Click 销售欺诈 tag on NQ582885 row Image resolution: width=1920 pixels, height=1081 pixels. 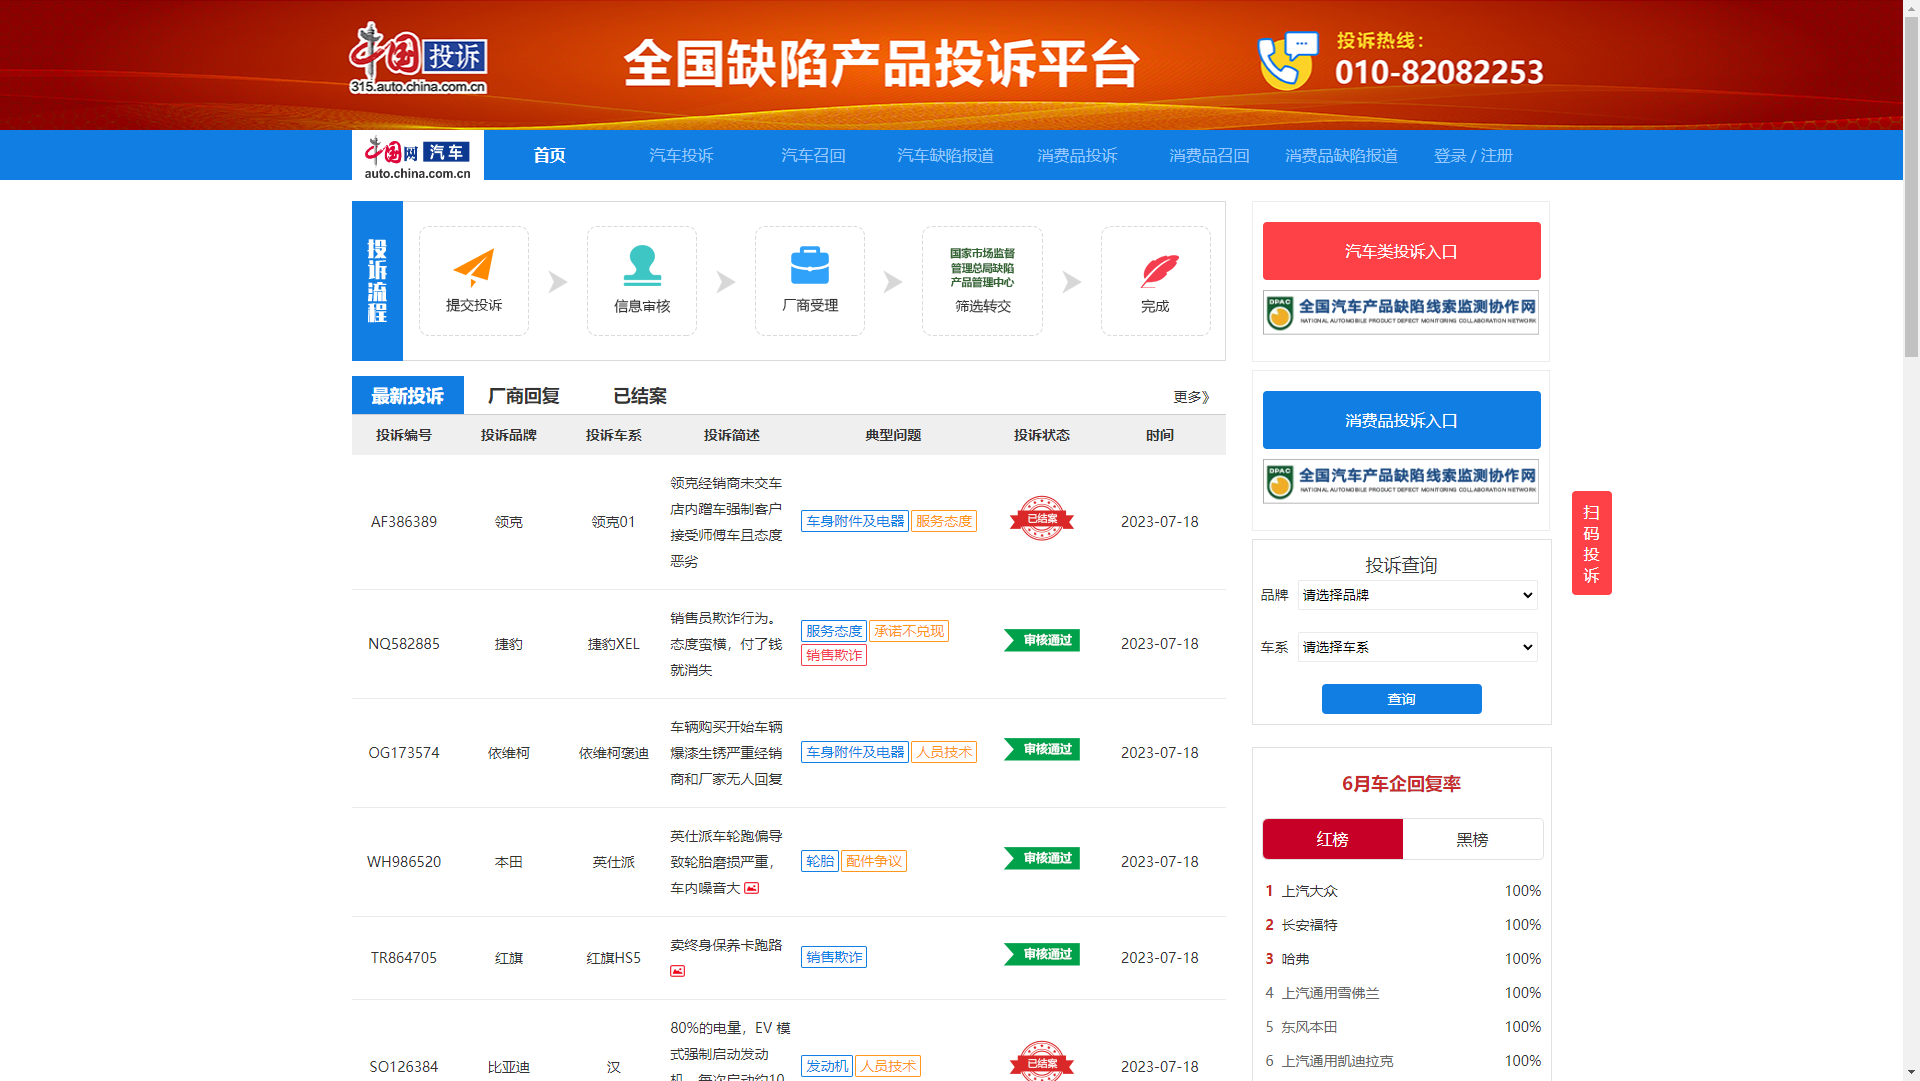(x=834, y=655)
